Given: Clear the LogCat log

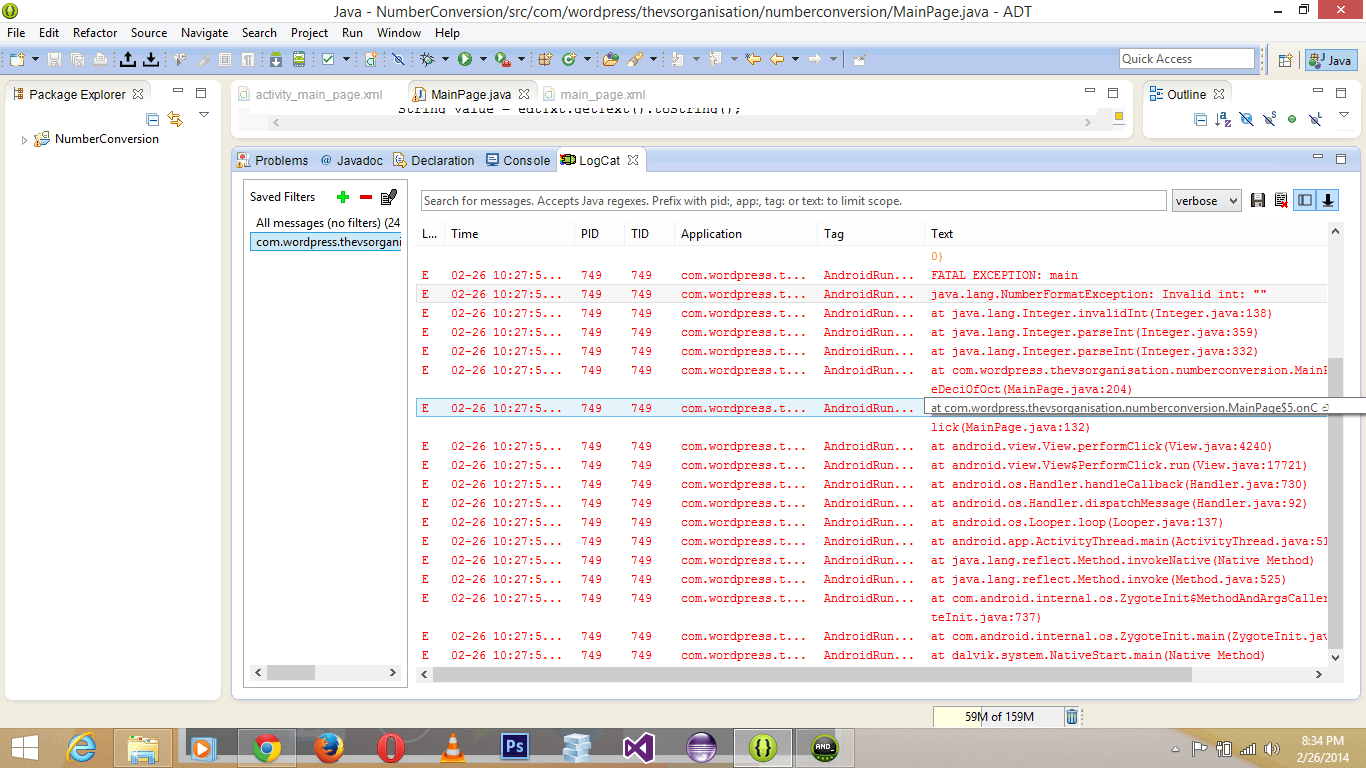Looking at the screenshot, I should 1281,201.
